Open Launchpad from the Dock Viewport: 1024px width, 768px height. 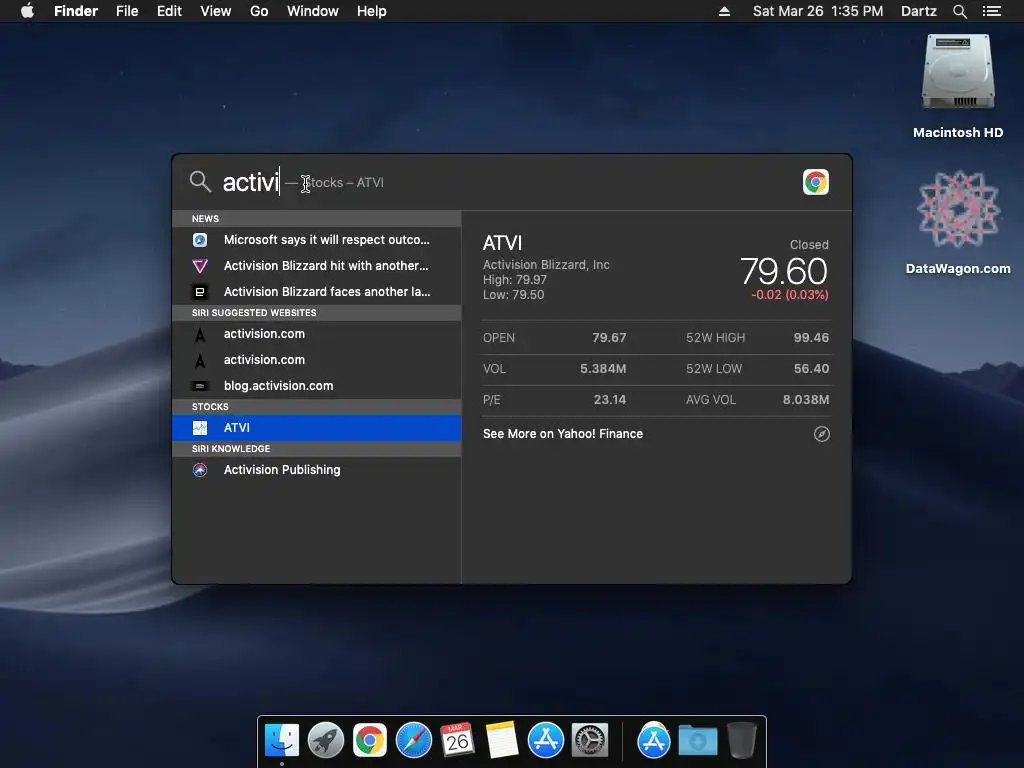[x=325, y=741]
